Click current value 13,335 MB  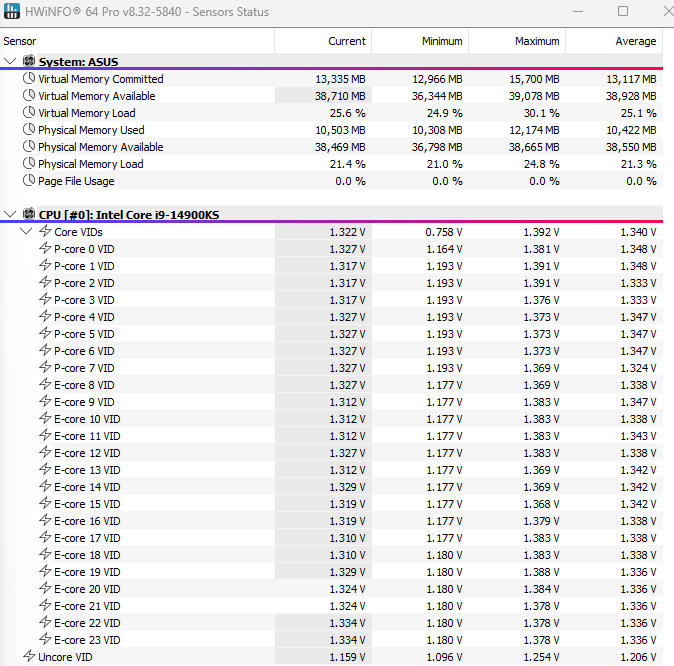pos(340,79)
